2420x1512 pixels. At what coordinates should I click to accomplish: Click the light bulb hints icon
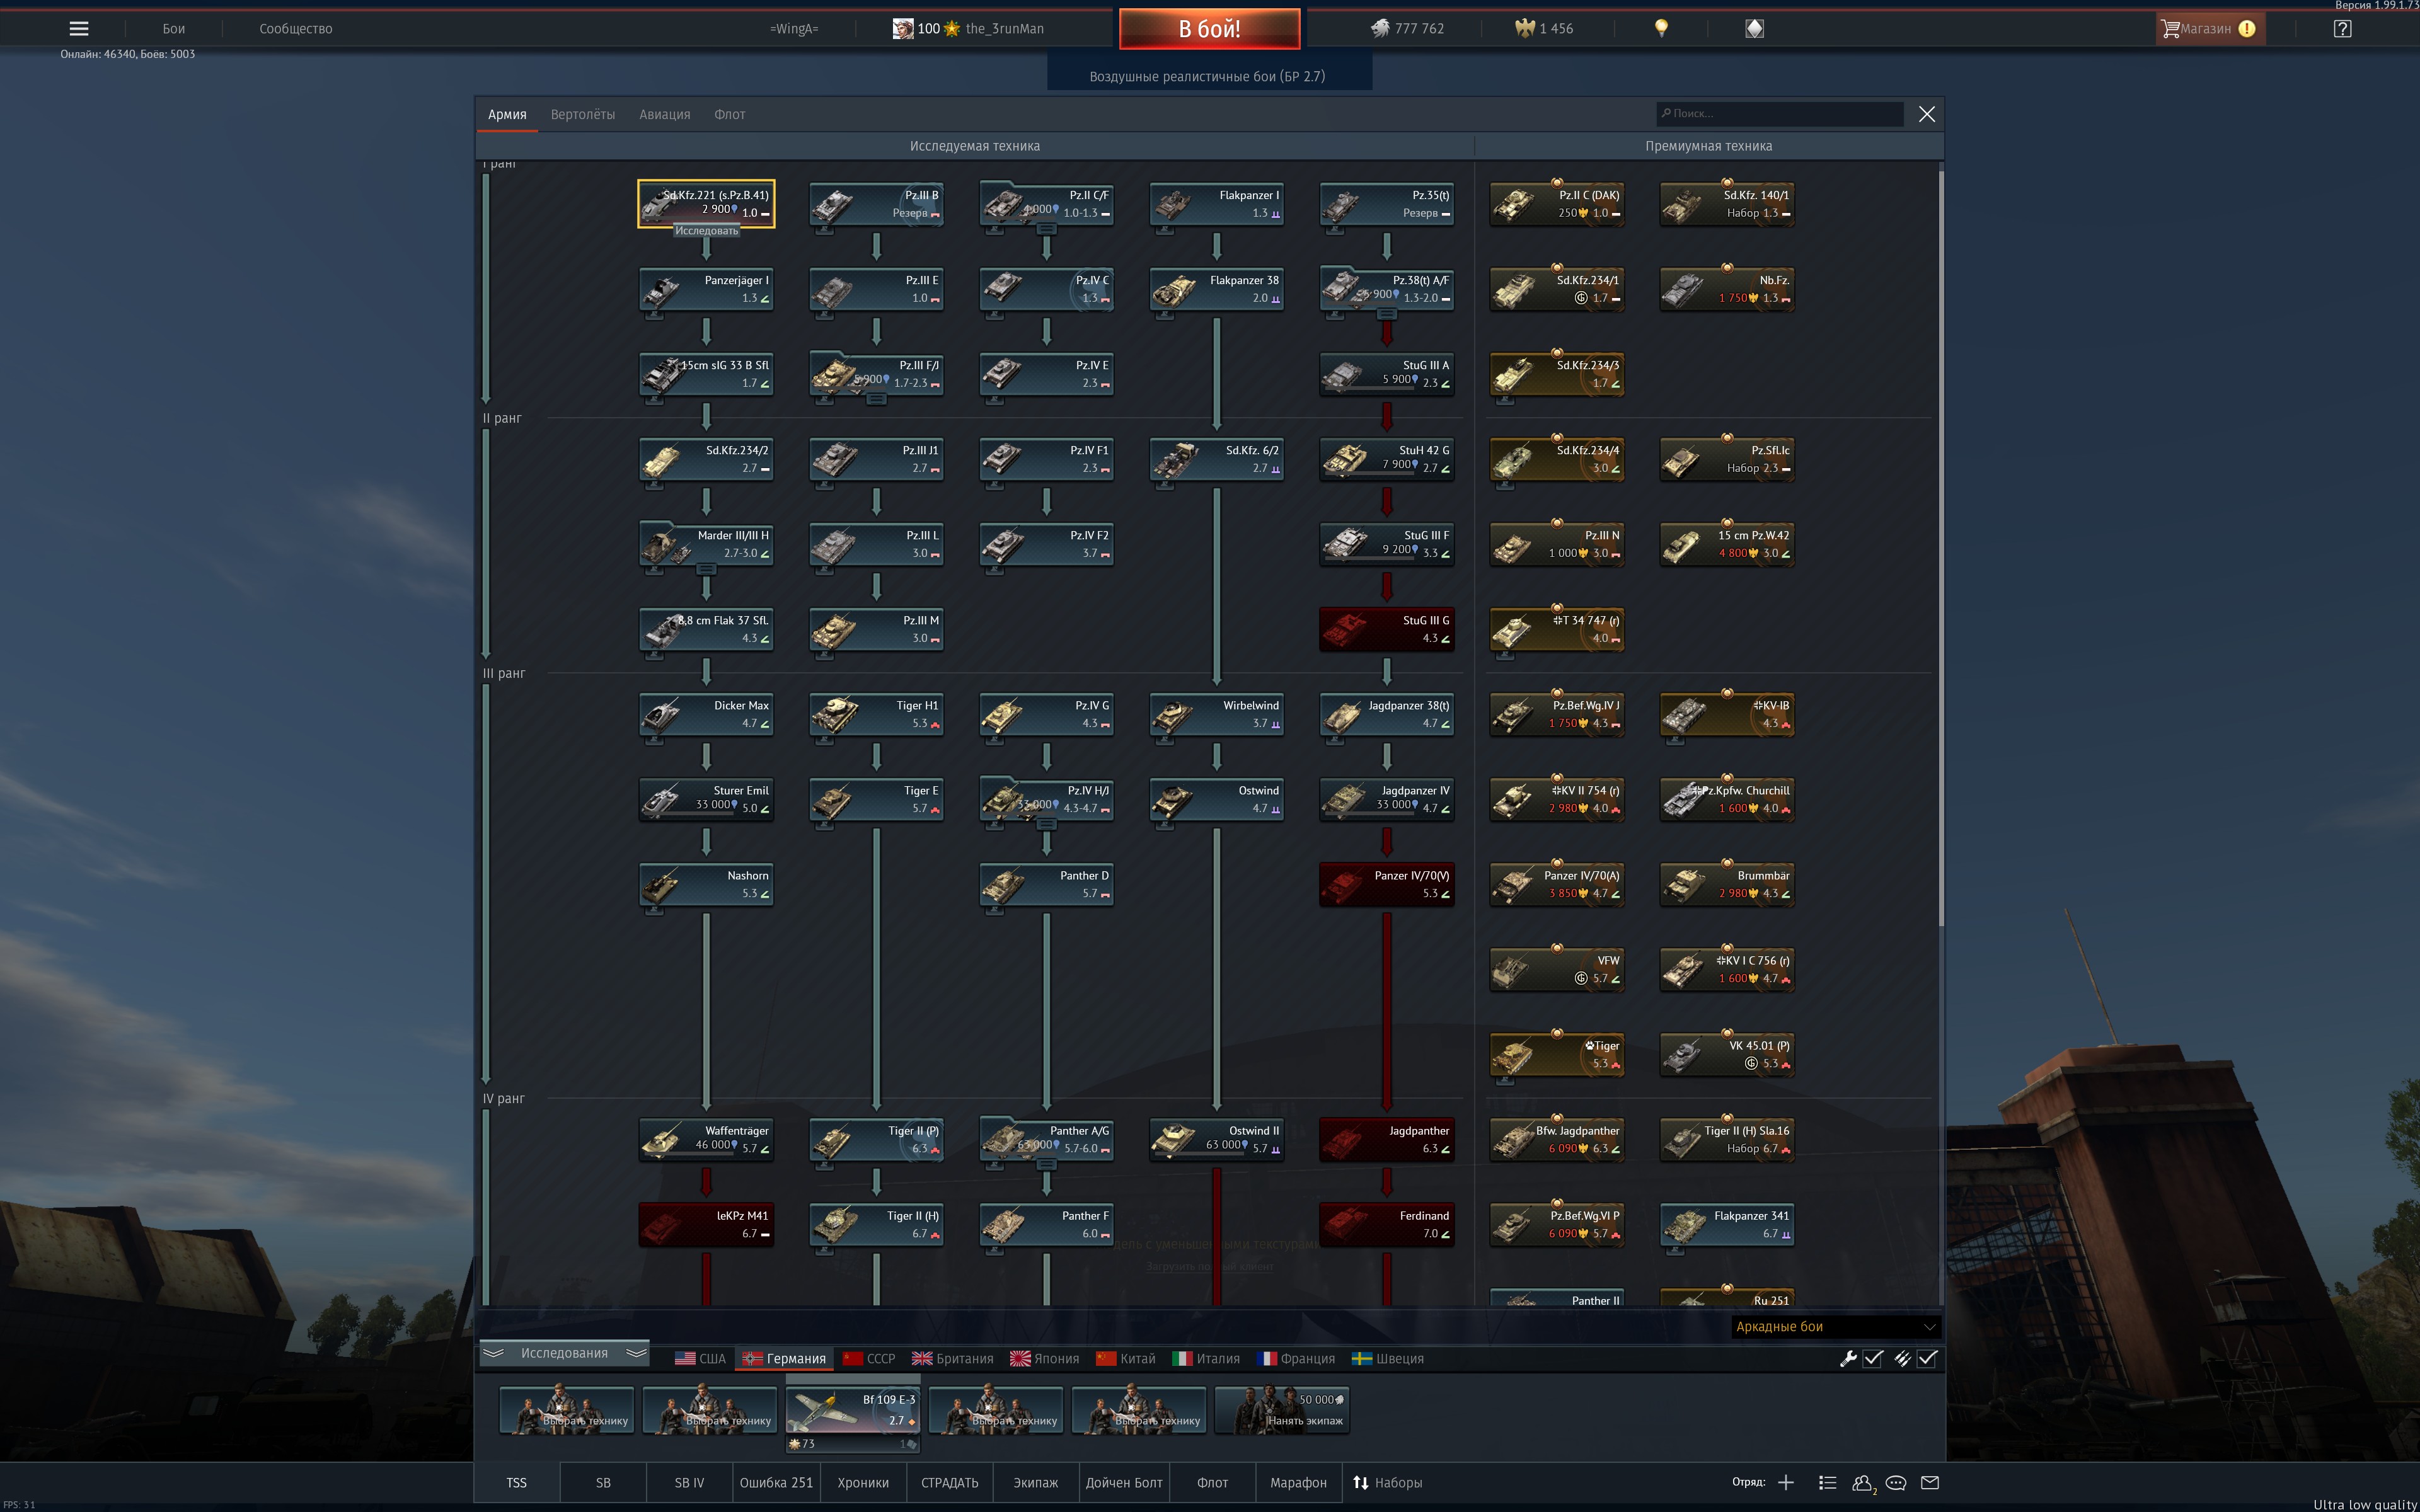(1661, 28)
